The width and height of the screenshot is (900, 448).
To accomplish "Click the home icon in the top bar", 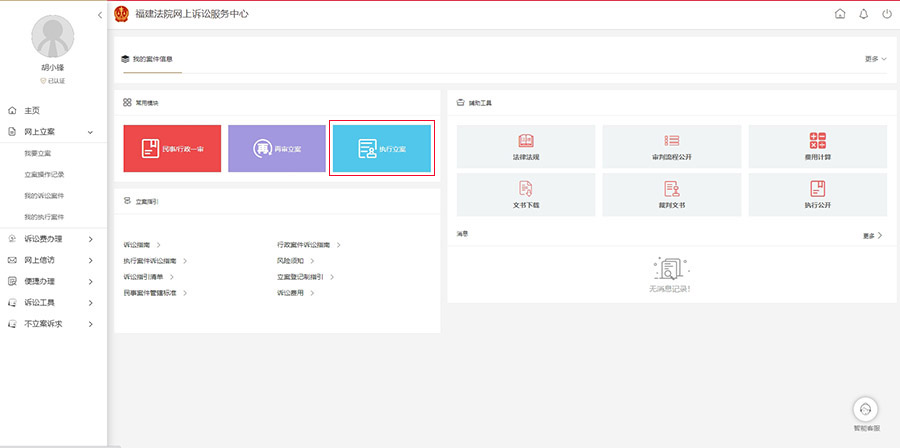I will pyautogui.click(x=840, y=14).
